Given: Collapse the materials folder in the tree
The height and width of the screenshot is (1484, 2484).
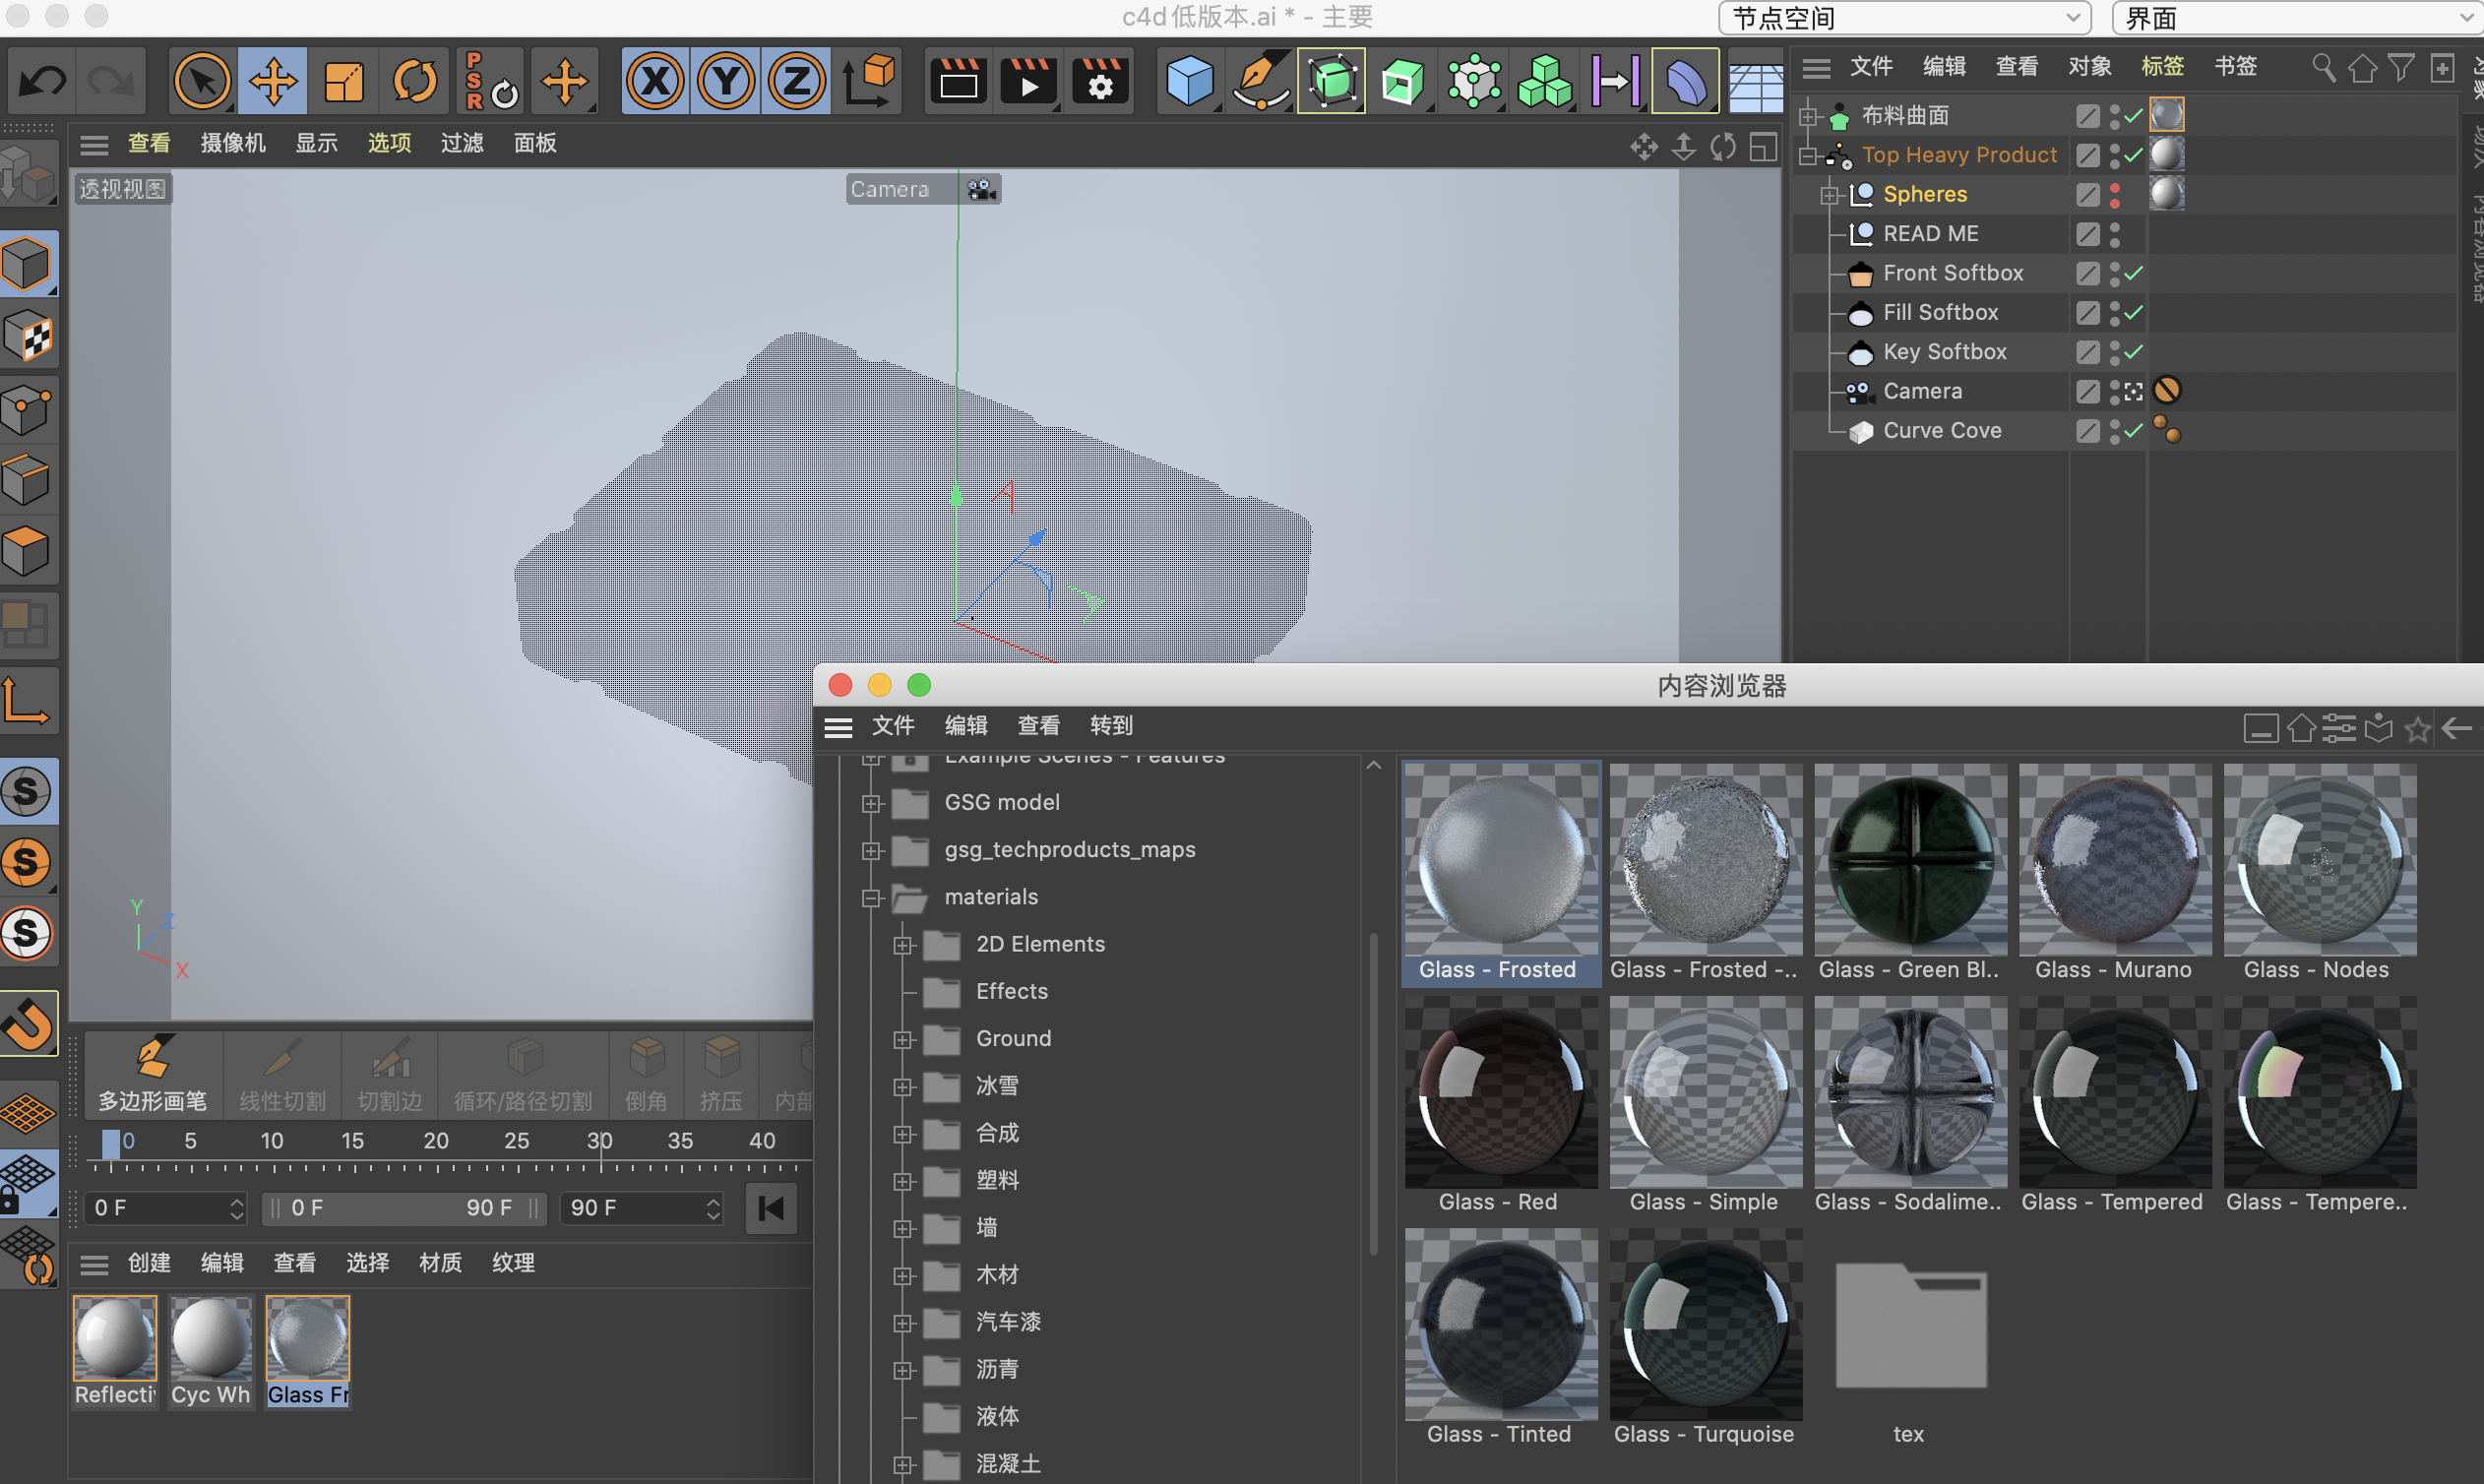Looking at the screenshot, I should [x=871, y=898].
